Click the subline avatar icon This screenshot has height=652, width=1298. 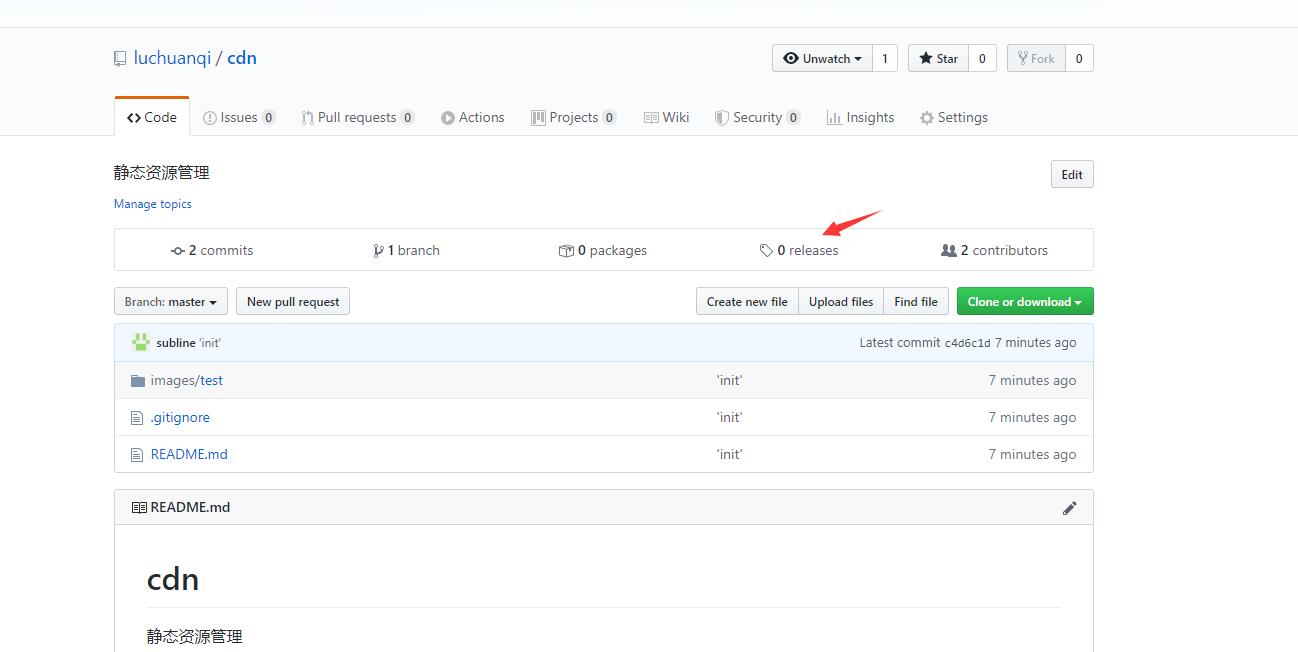[141, 342]
